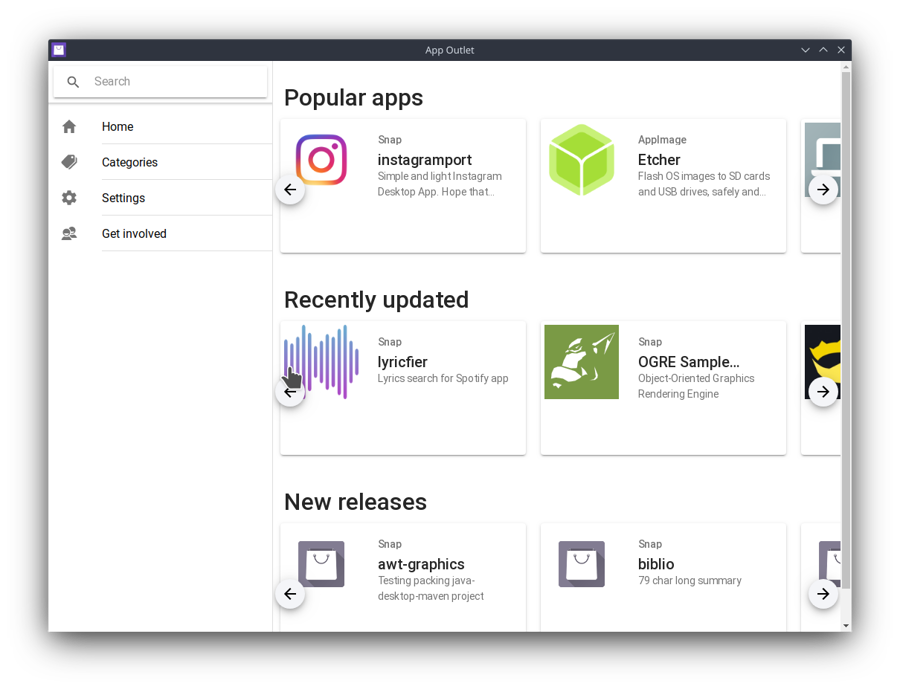Click the biblio shopping bag icon

click(x=581, y=564)
